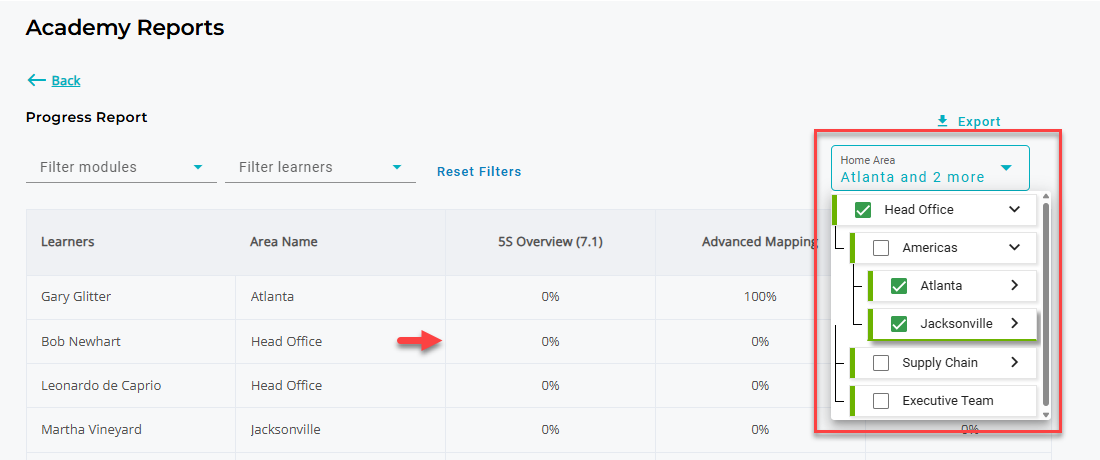Check the Americas checkbox
The height and width of the screenshot is (460, 1100).
coord(881,248)
